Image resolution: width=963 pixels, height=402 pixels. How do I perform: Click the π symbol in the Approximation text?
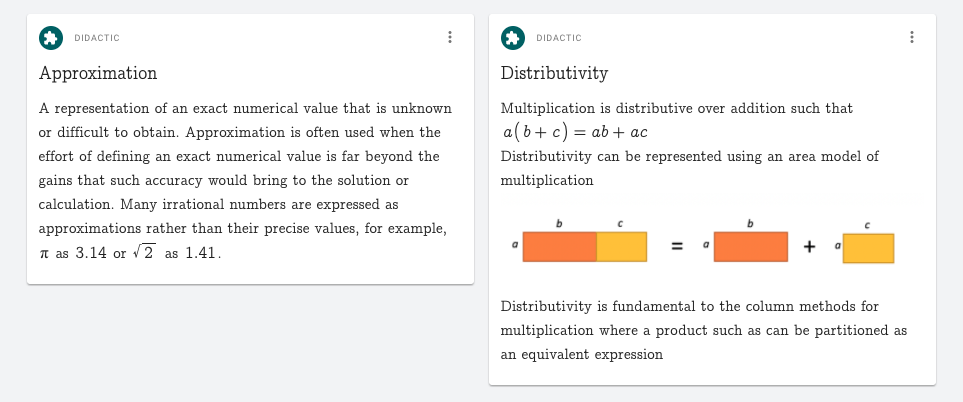click(x=44, y=254)
